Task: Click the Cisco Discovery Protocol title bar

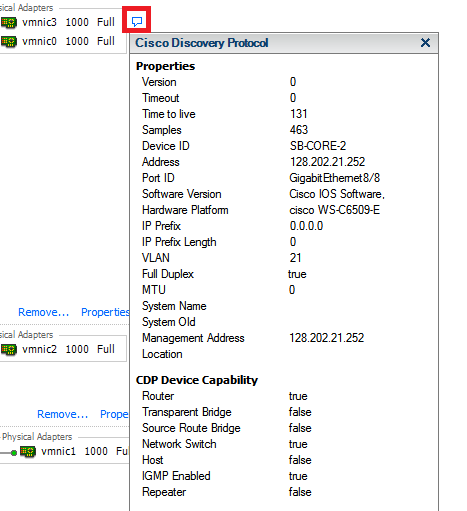Action: pyautogui.click(x=284, y=43)
